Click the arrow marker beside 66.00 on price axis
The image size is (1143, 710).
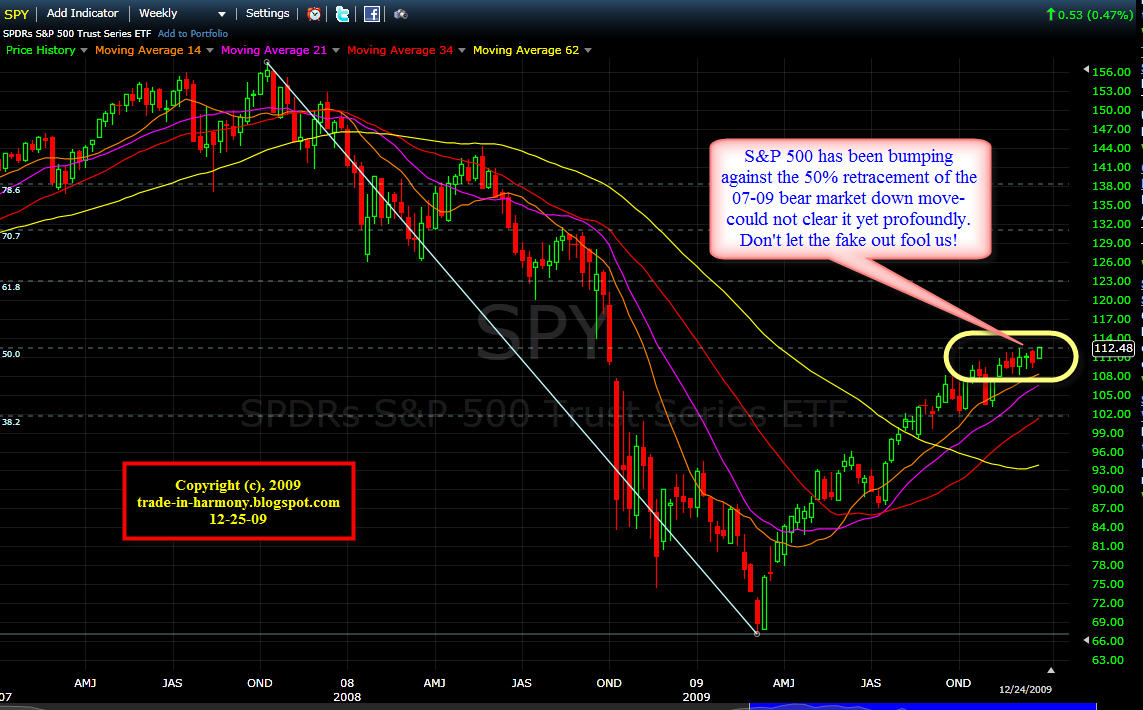pos(1086,640)
